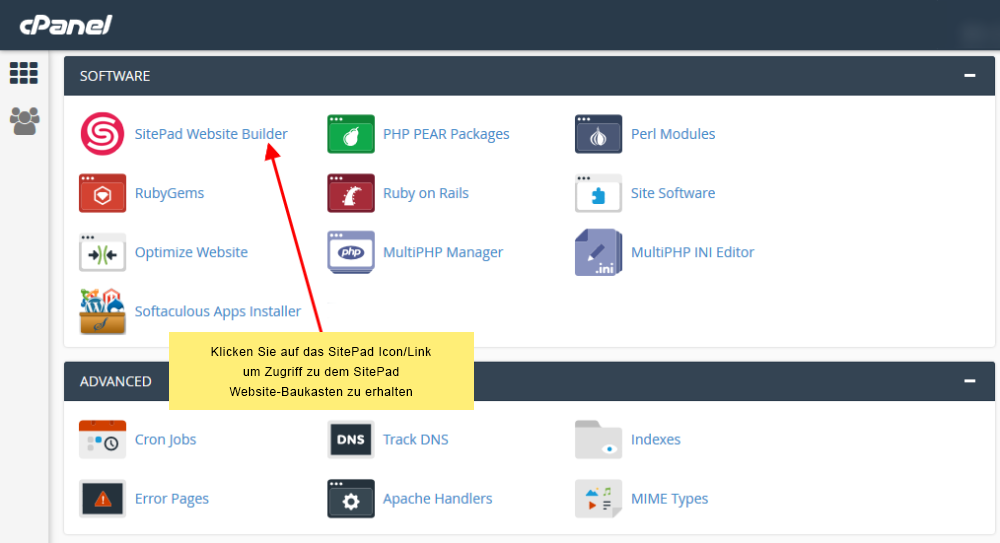This screenshot has width=1000, height=543.
Task: Click the PHP PEAR Packages pear icon
Action: click(x=351, y=134)
